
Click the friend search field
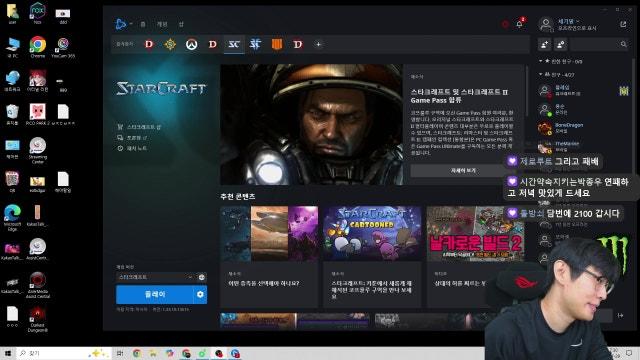click(x=599, y=44)
